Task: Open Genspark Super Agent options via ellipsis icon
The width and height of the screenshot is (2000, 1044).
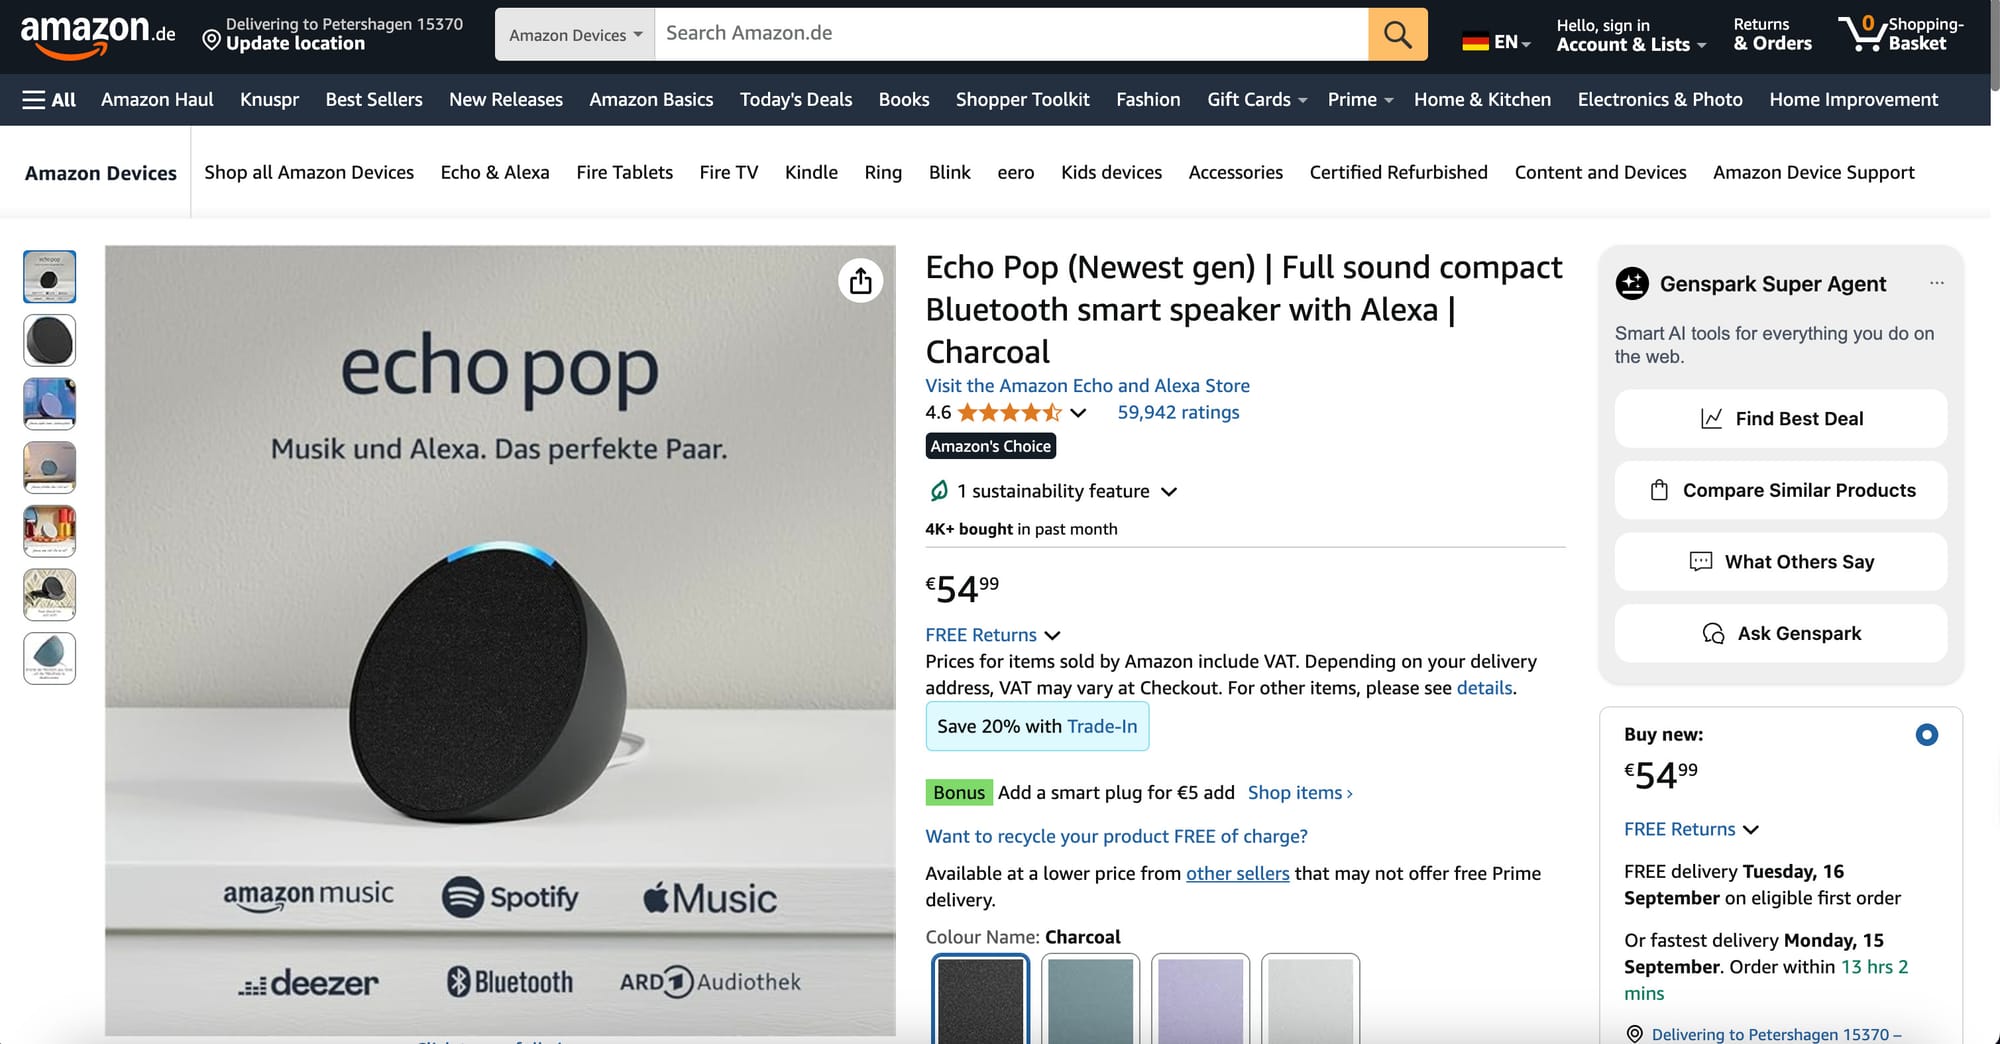Action: [x=1939, y=283]
